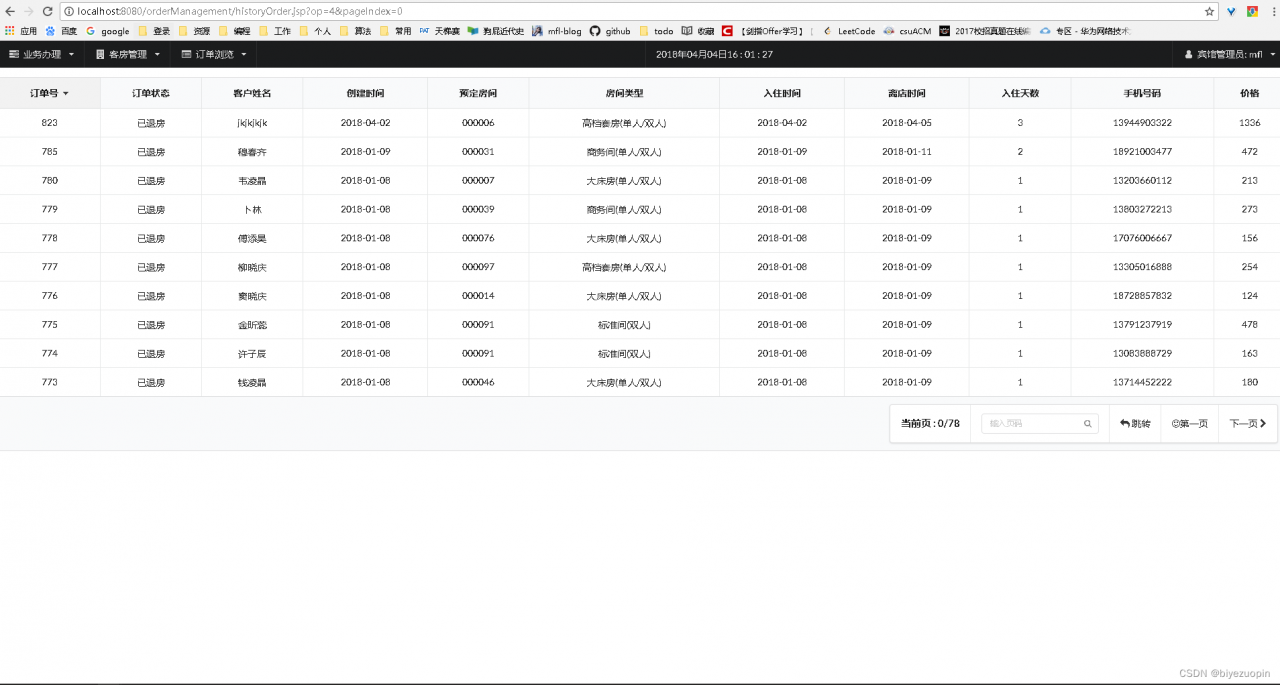This screenshot has width=1280, height=685.
Task: Open the 收藏 bookmark
Action: tap(698, 31)
